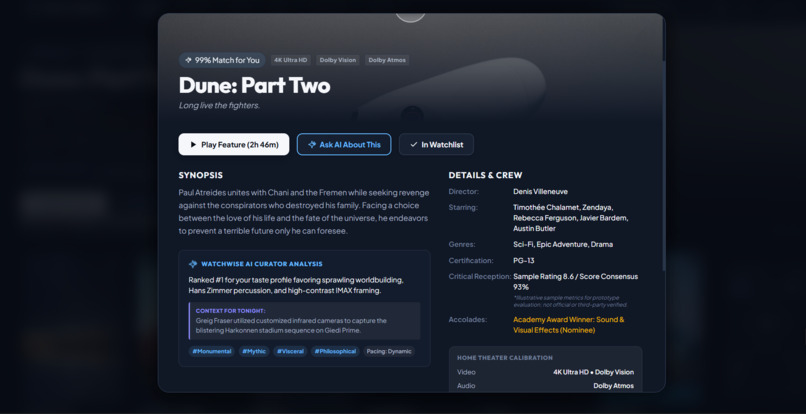Click sparkle icon in match badge
The width and height of the screenshot is (806, 414).
pyautogui.click(x=189, y=60)
